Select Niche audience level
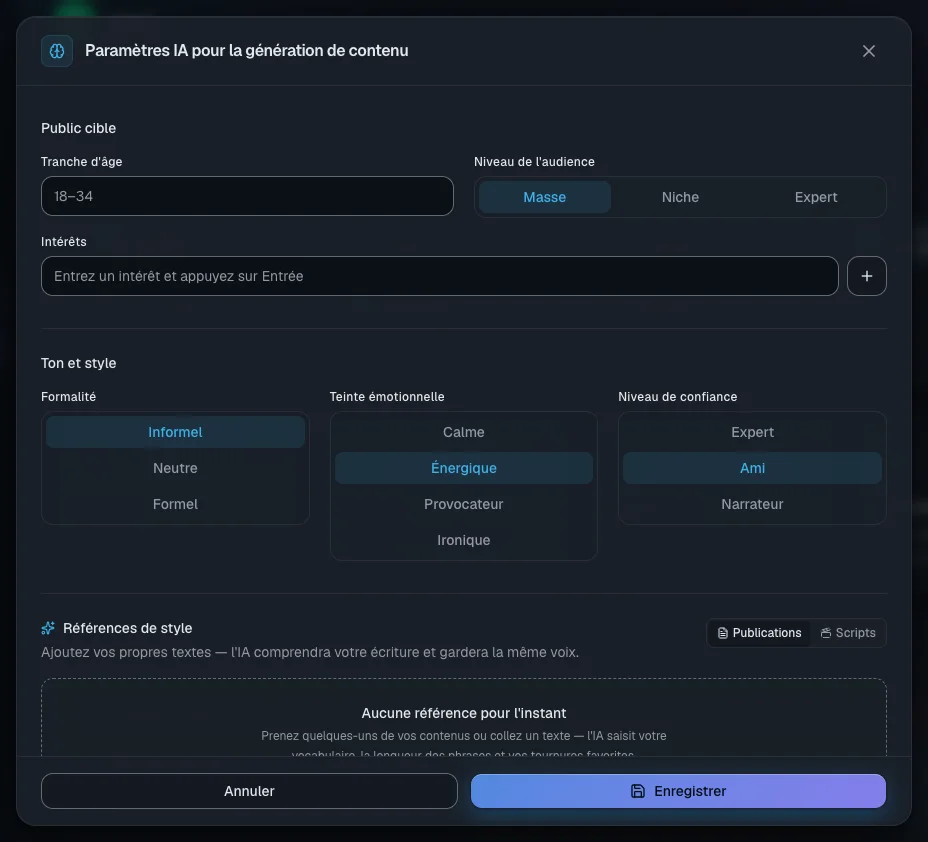928x842 pixels. click(680, 197)
